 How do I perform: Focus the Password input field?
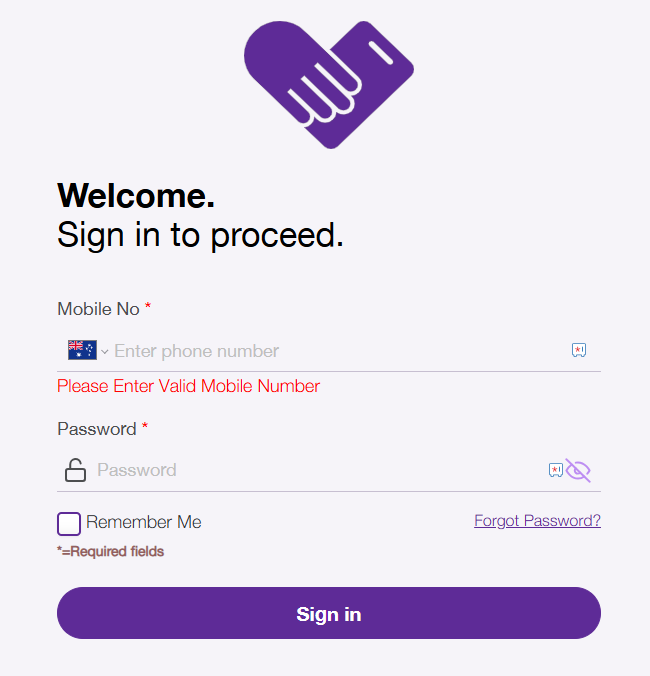pyautogui.click(x=319, y=470)
